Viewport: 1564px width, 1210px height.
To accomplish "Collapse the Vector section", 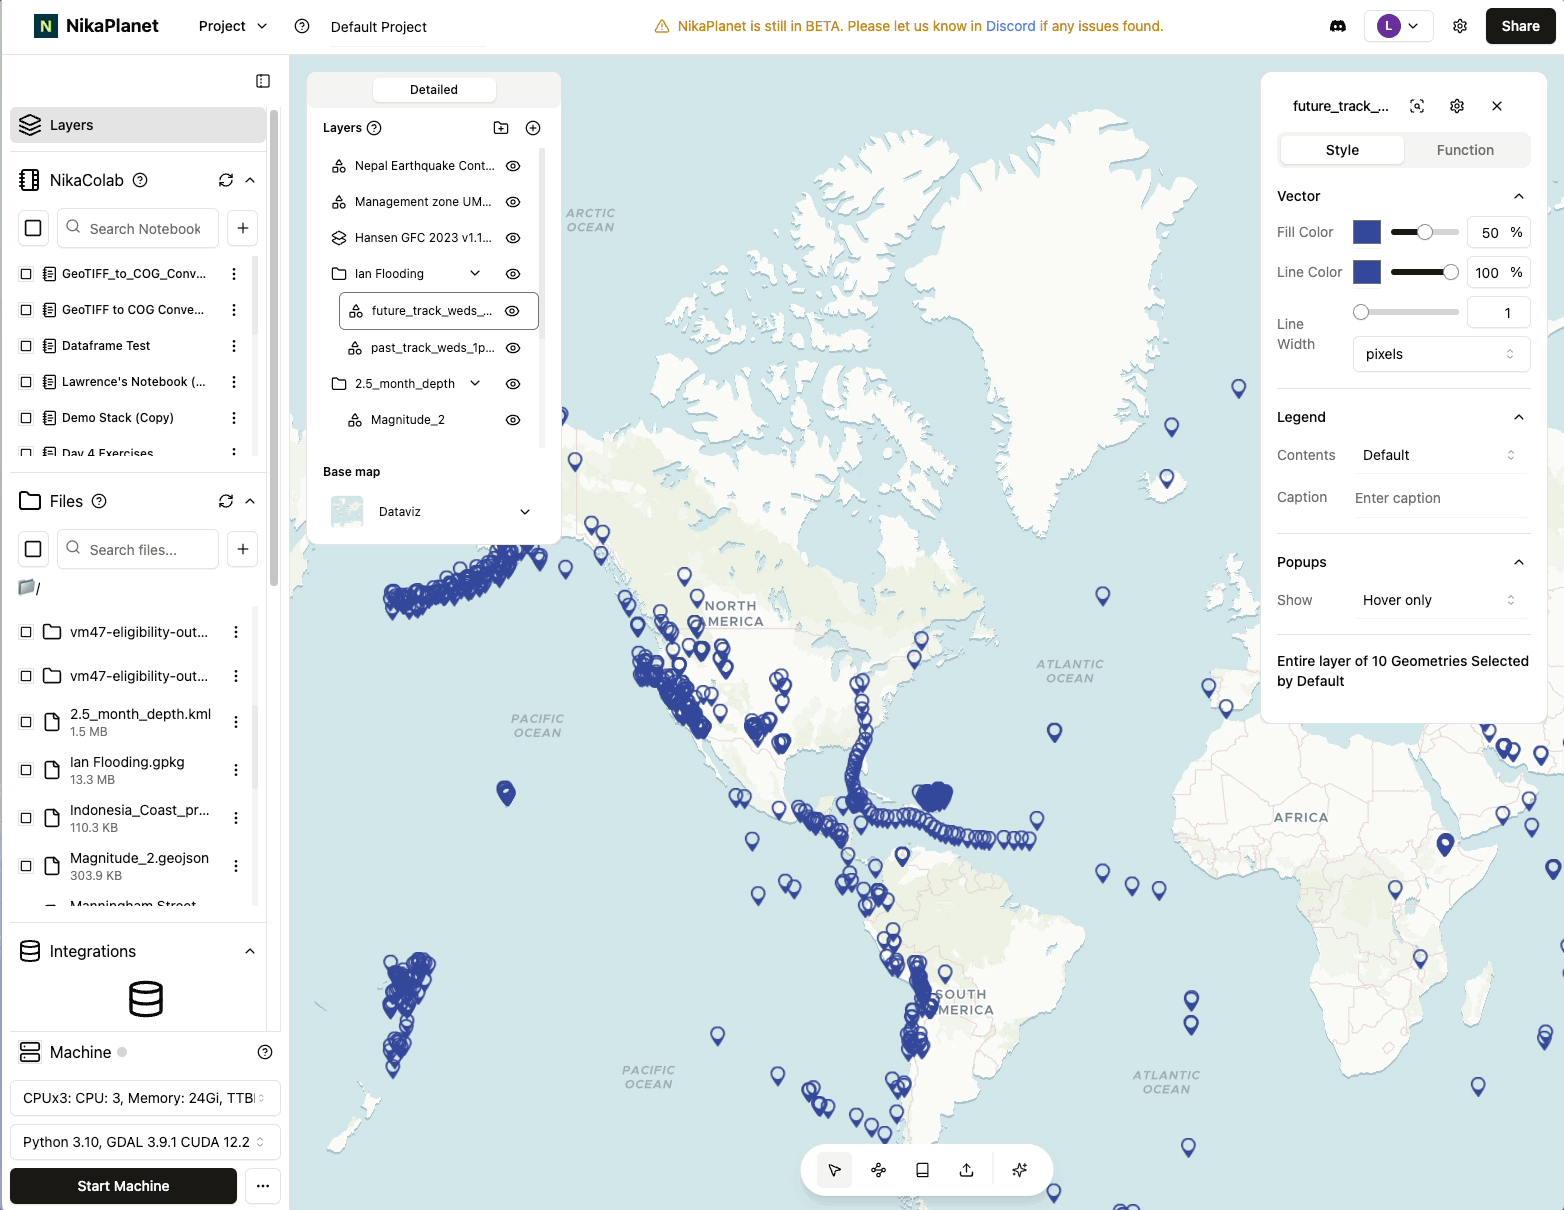I will tap(1519, 196).
